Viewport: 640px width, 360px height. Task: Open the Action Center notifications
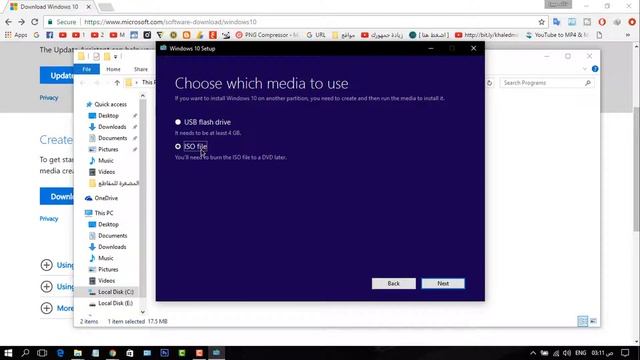625,353
